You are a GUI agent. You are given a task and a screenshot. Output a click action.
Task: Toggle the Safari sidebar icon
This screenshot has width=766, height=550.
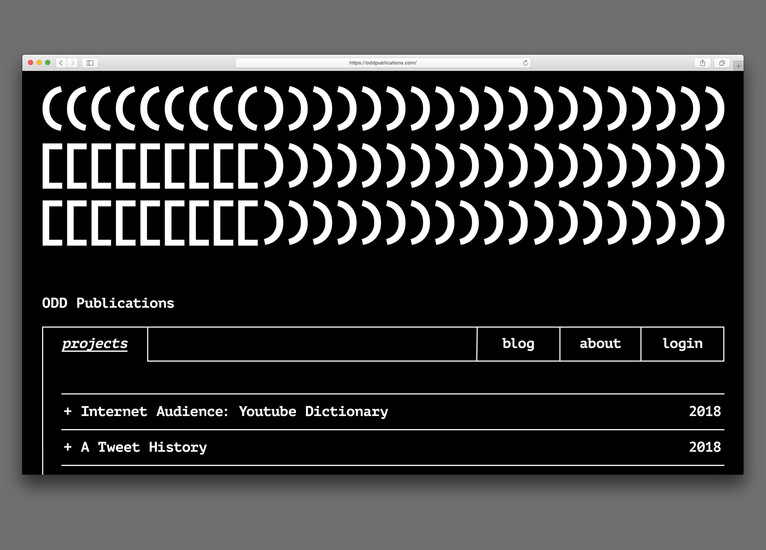tap(90, 63)
